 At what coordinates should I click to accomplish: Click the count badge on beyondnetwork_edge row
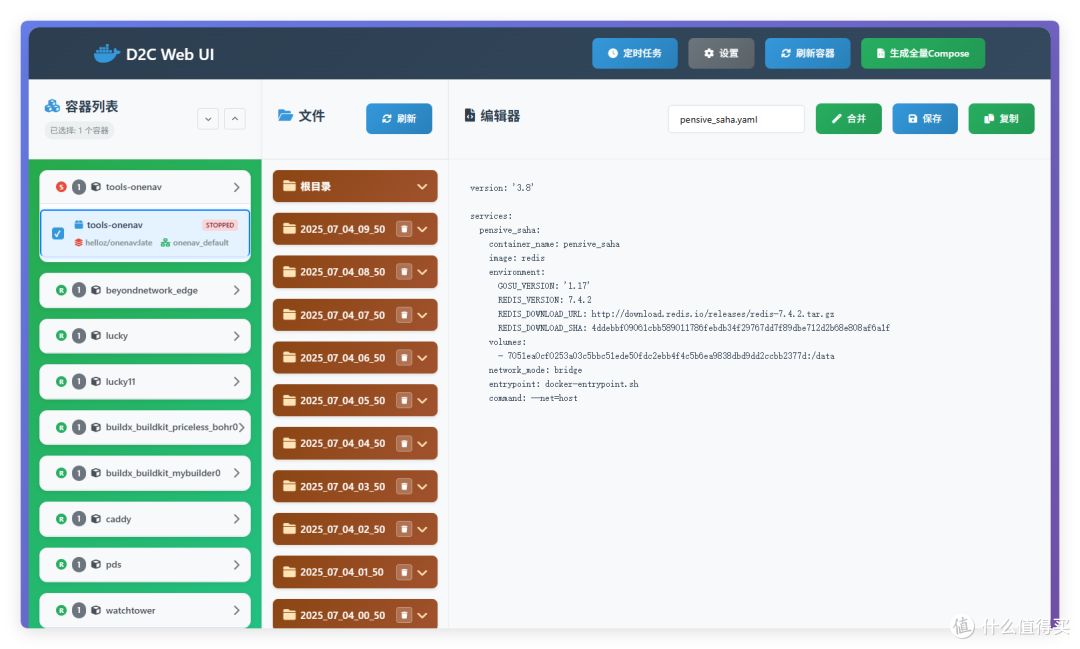(x=79, y=290)
